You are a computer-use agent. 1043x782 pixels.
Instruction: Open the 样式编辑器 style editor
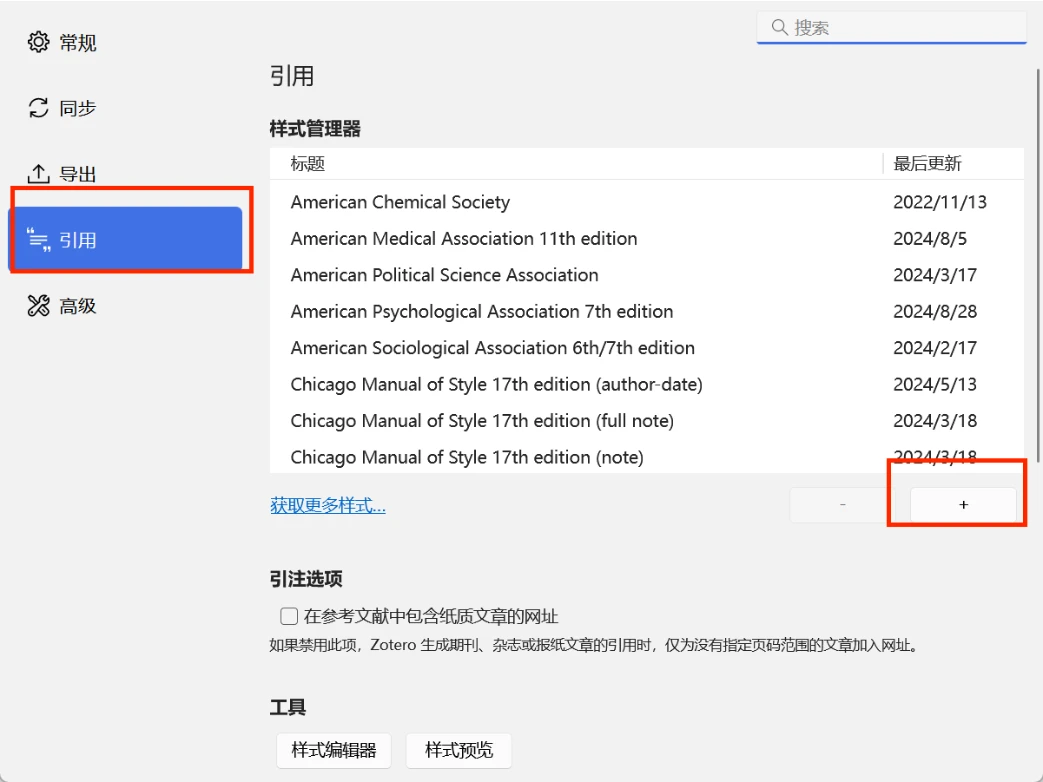coord(334,750)
